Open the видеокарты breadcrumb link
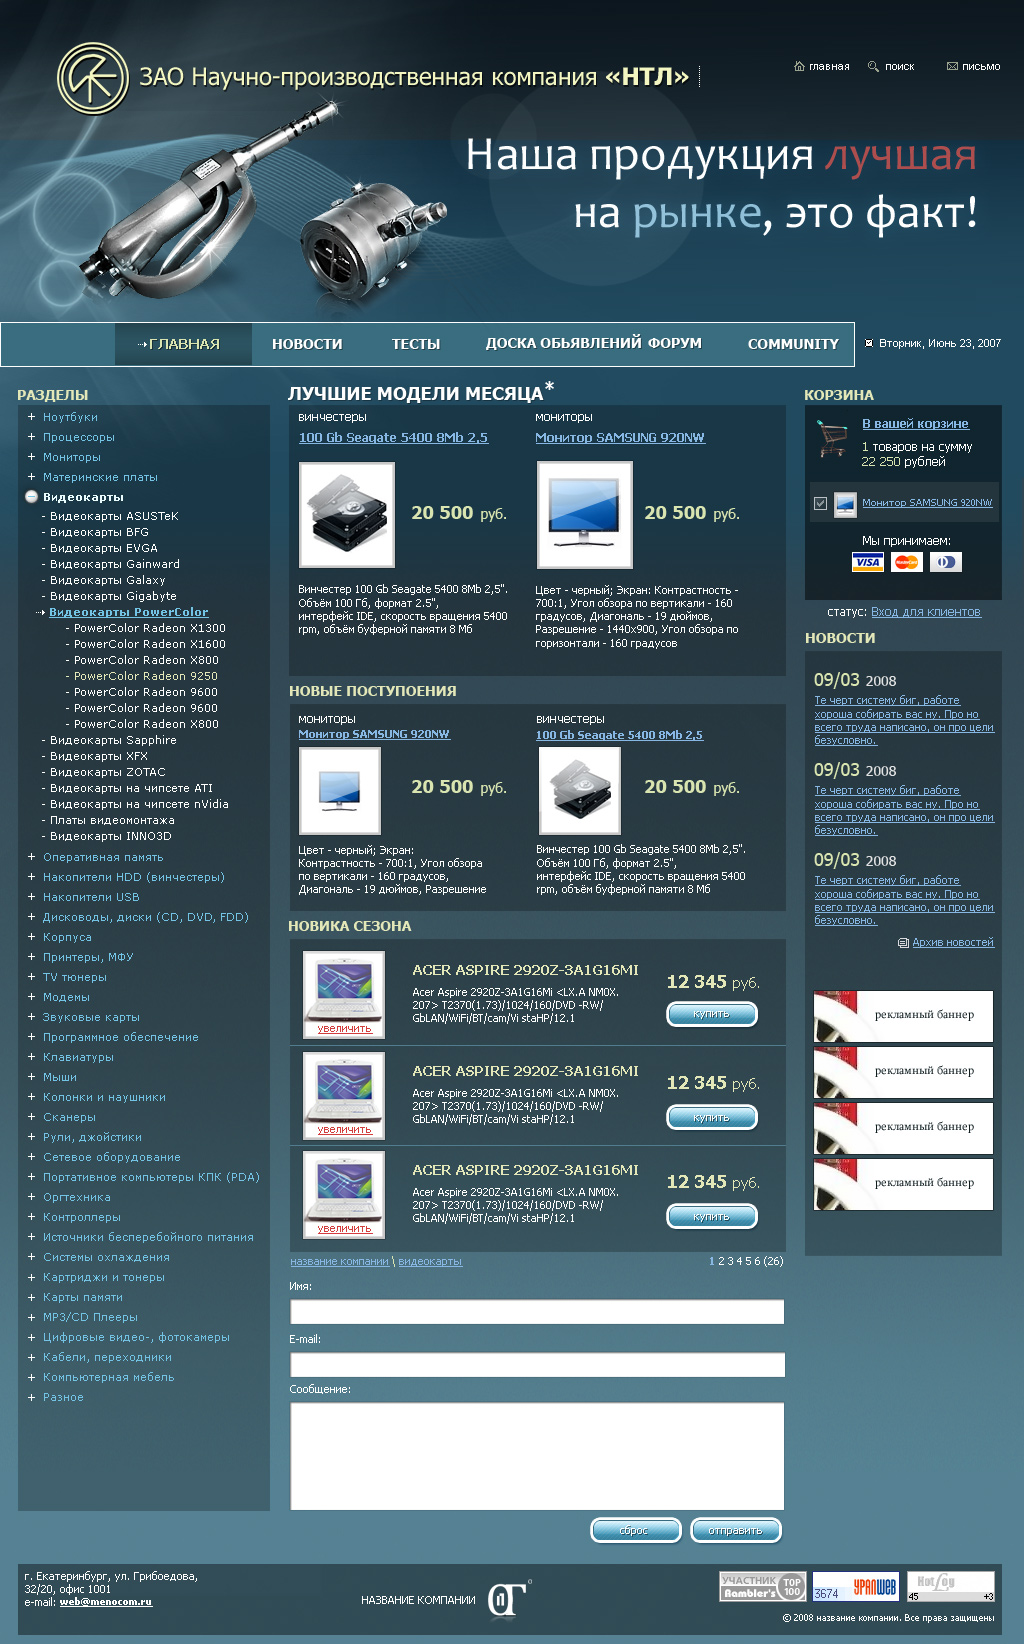1024x1644 pixels. 430,1262
